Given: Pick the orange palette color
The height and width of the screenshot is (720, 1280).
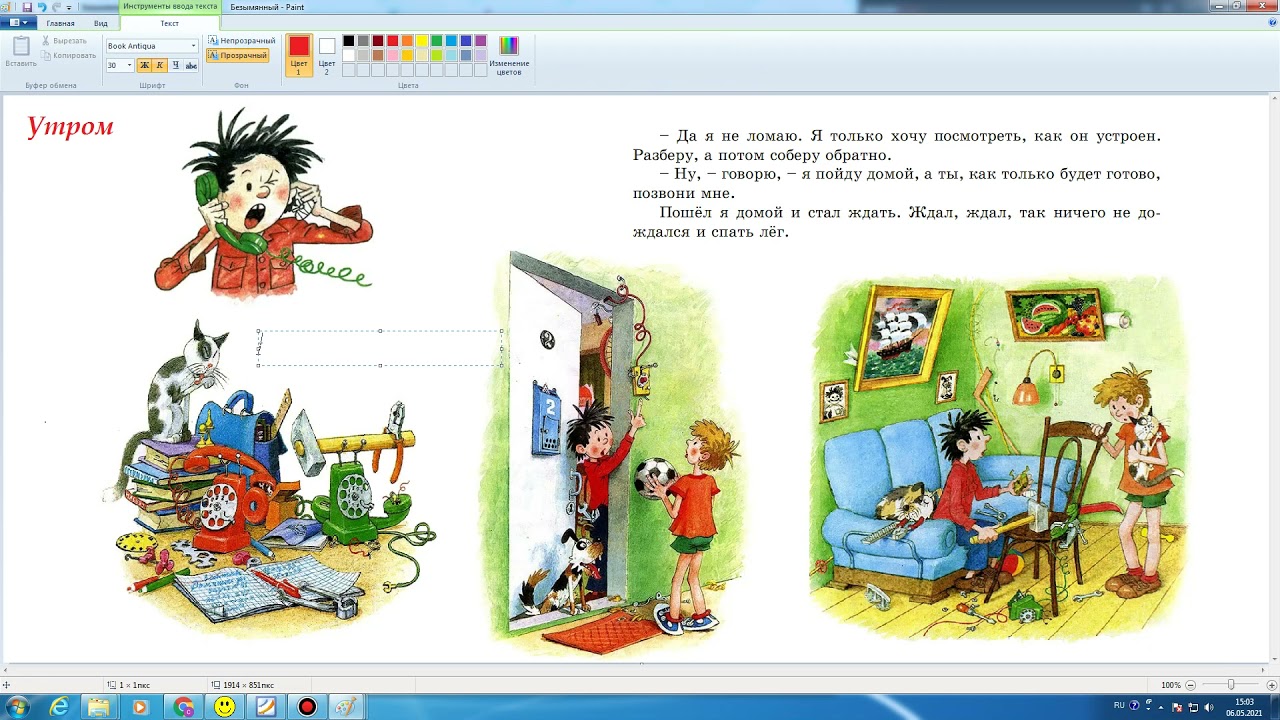Looking at the screenshot, I should [x=407, y=41].
